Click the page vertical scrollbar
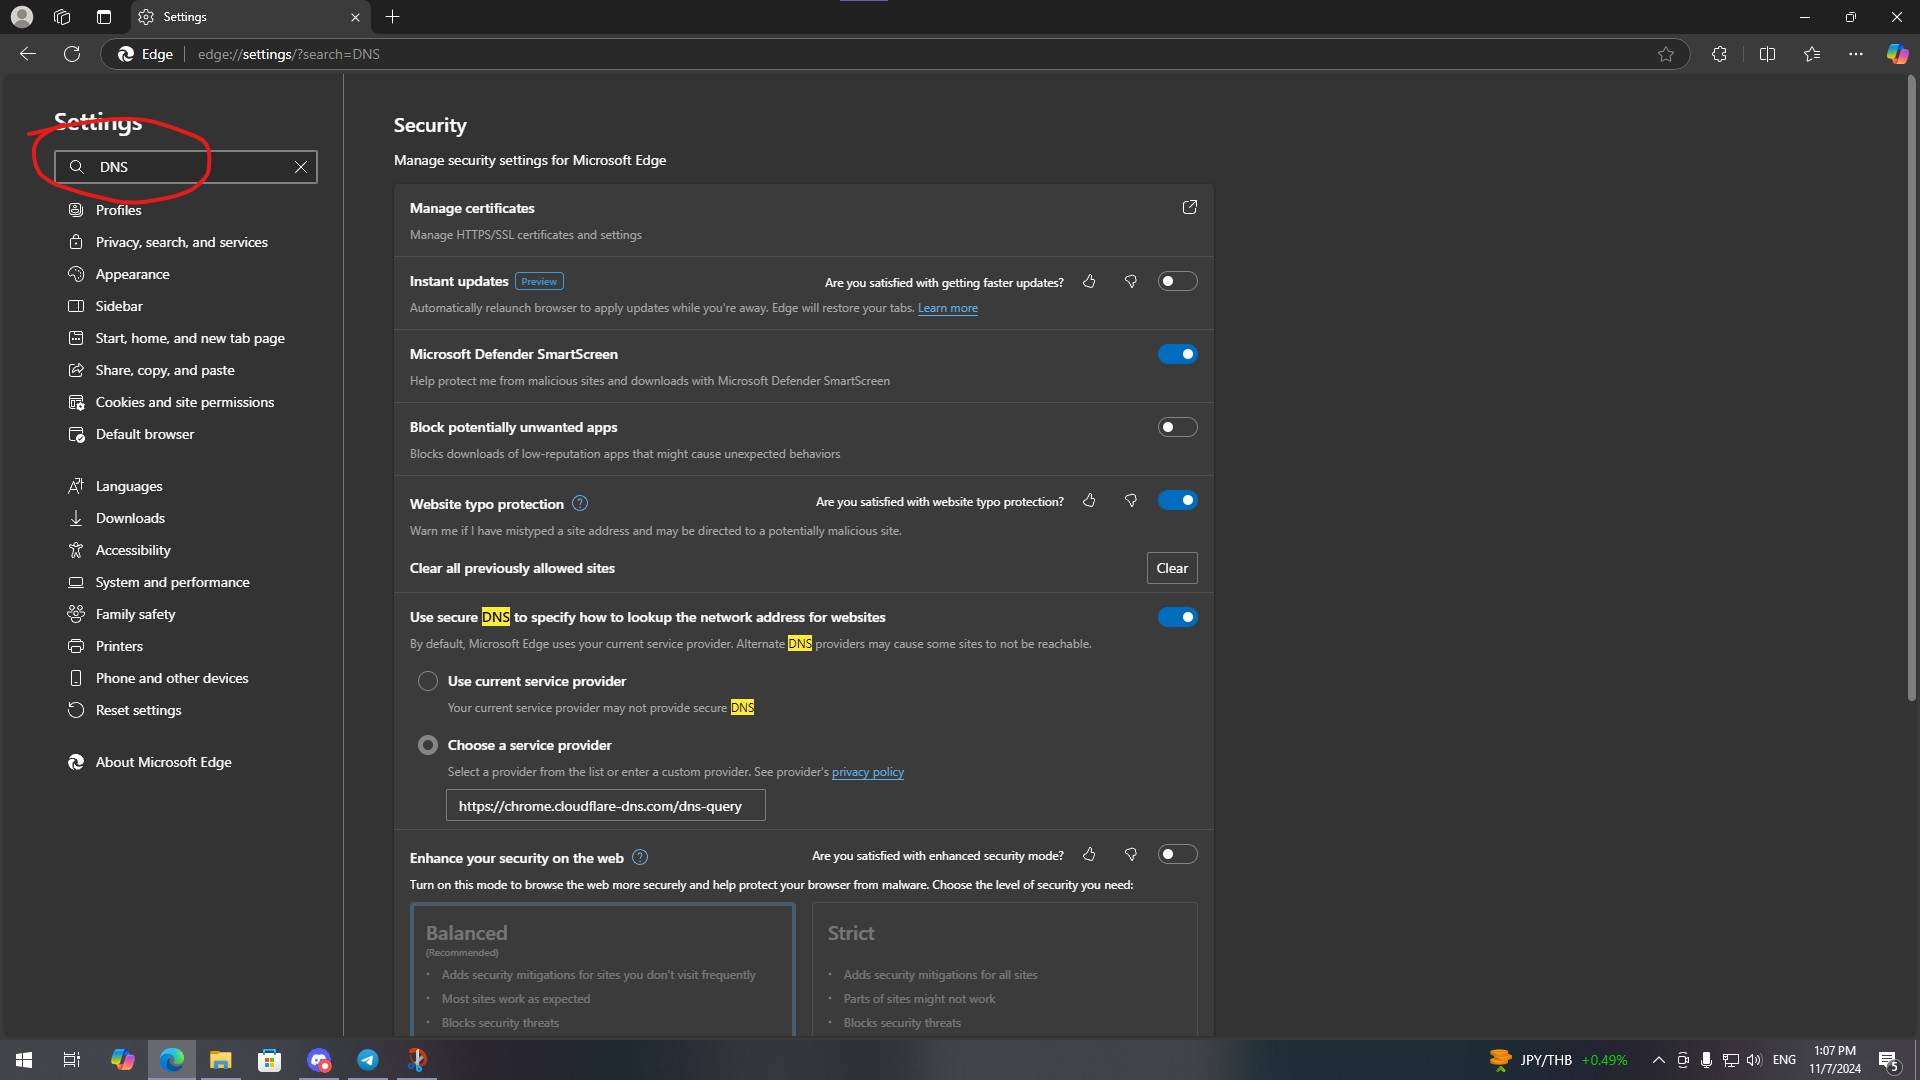 coord(1912,390)
